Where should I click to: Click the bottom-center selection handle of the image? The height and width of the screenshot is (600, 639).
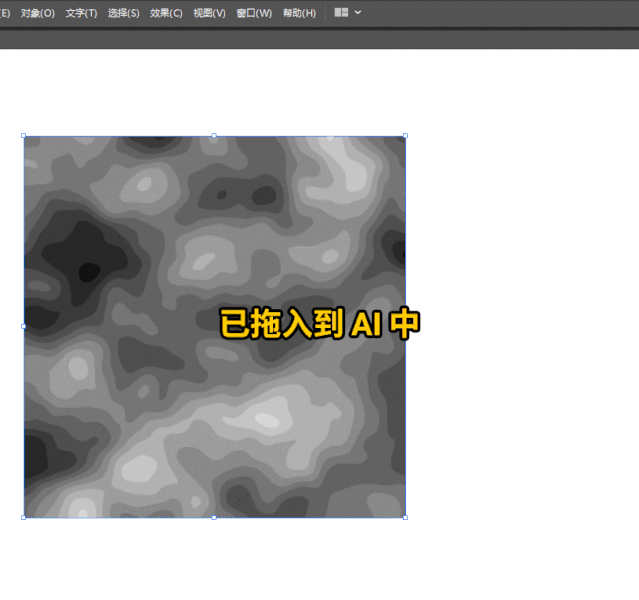(x=214, y=517)
